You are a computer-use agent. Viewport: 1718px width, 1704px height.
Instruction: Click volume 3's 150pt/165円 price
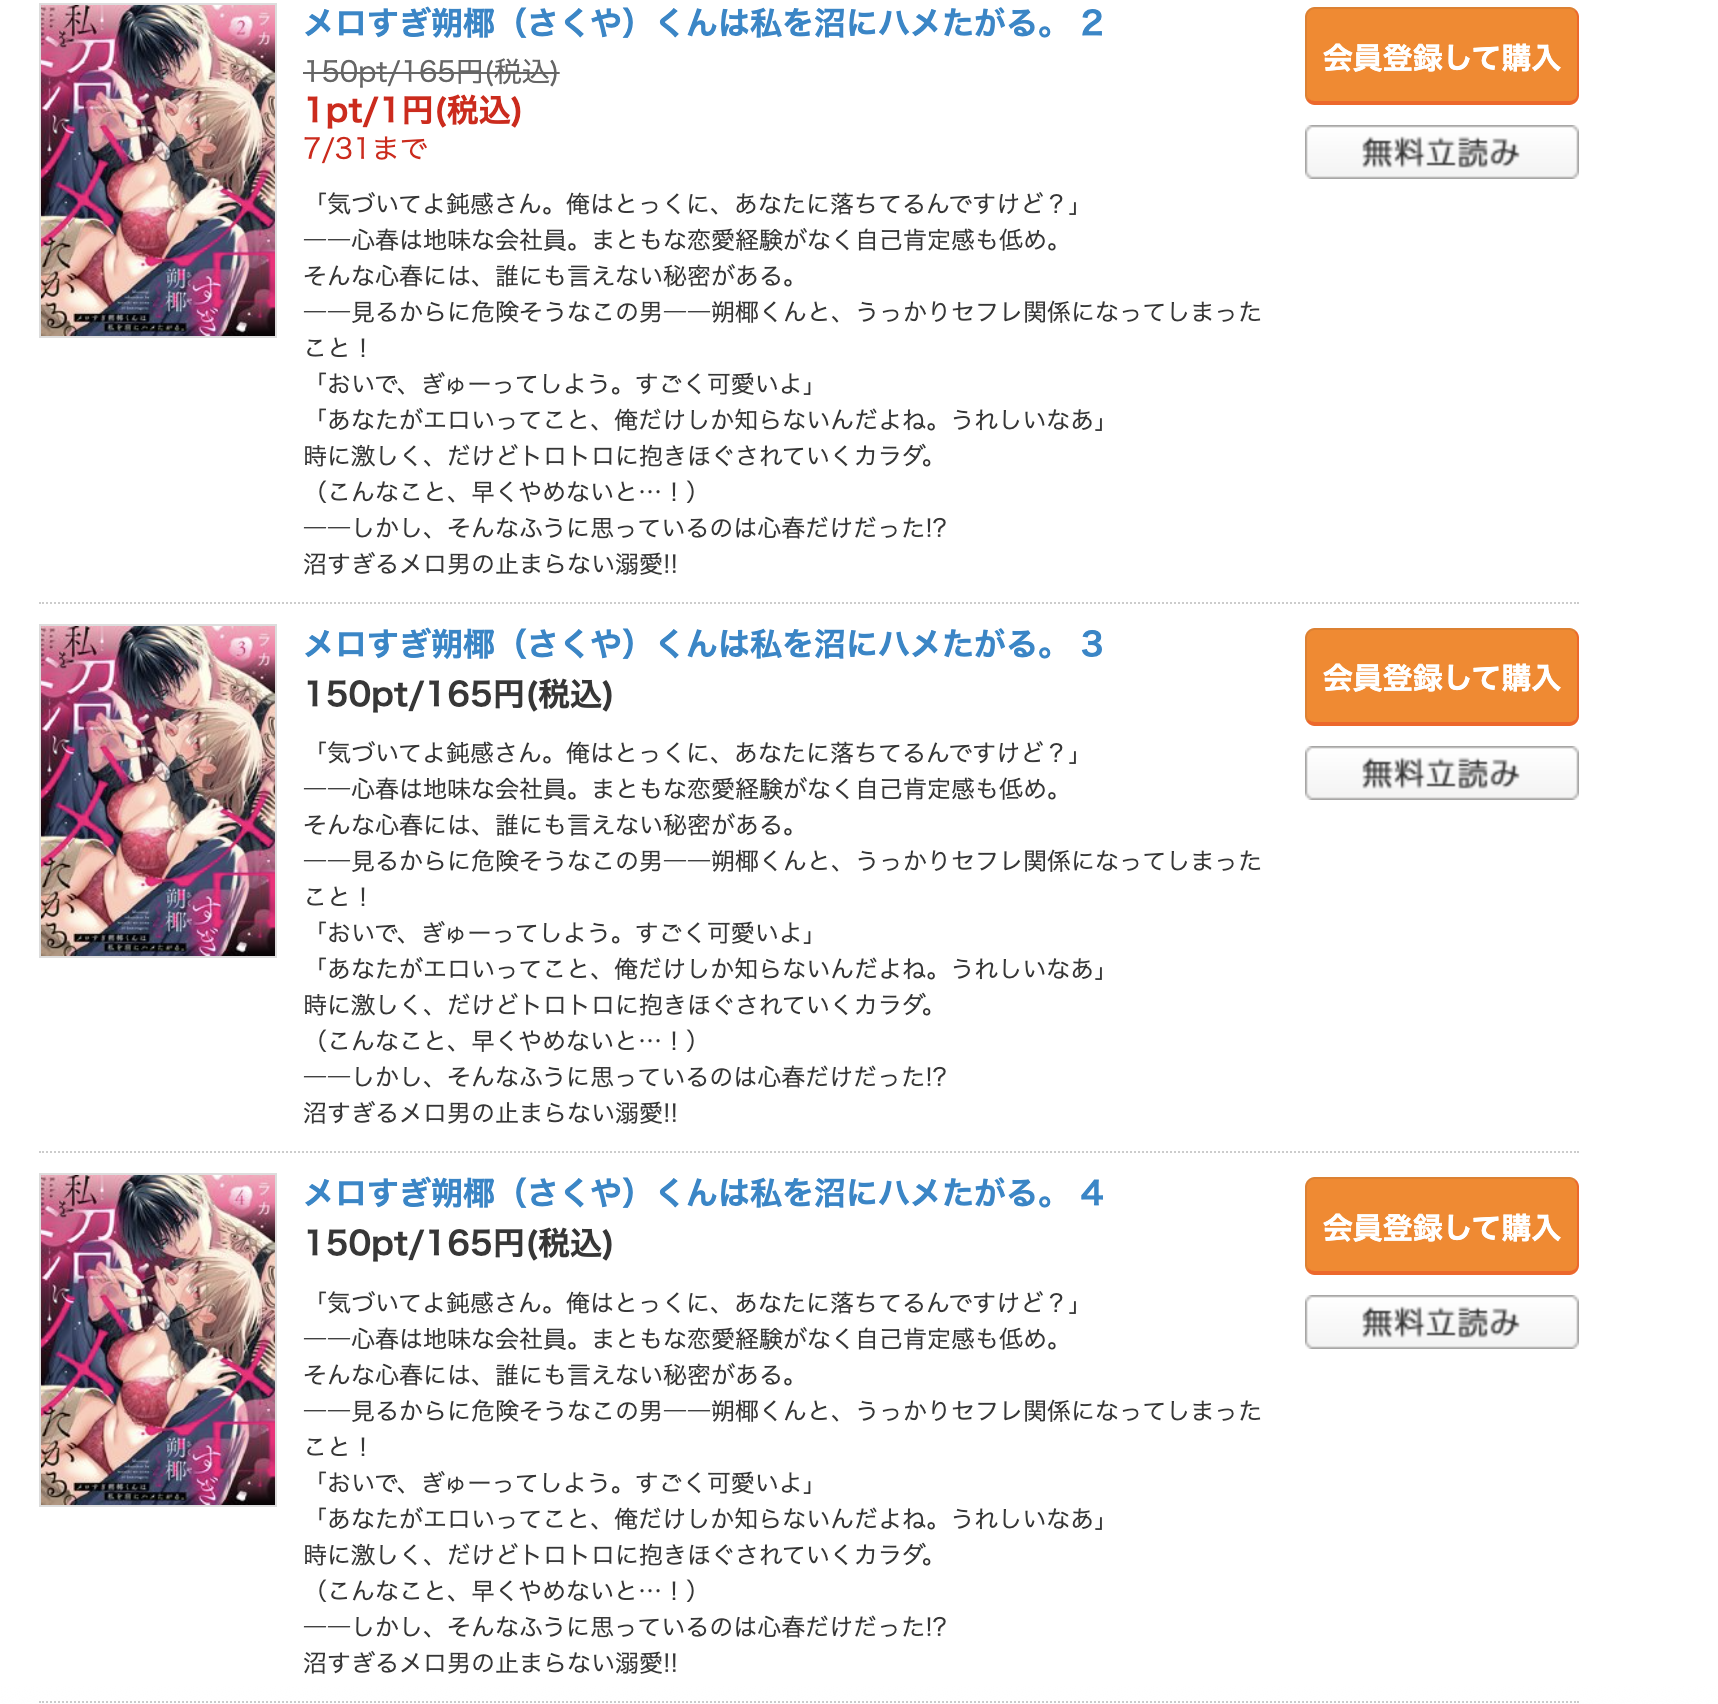pyautogui.click(x=458, y=694)
